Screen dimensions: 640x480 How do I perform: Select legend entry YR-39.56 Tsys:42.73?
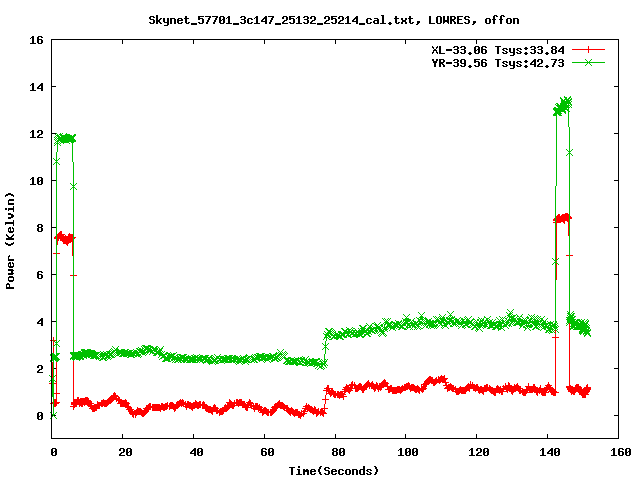[498, 63]
